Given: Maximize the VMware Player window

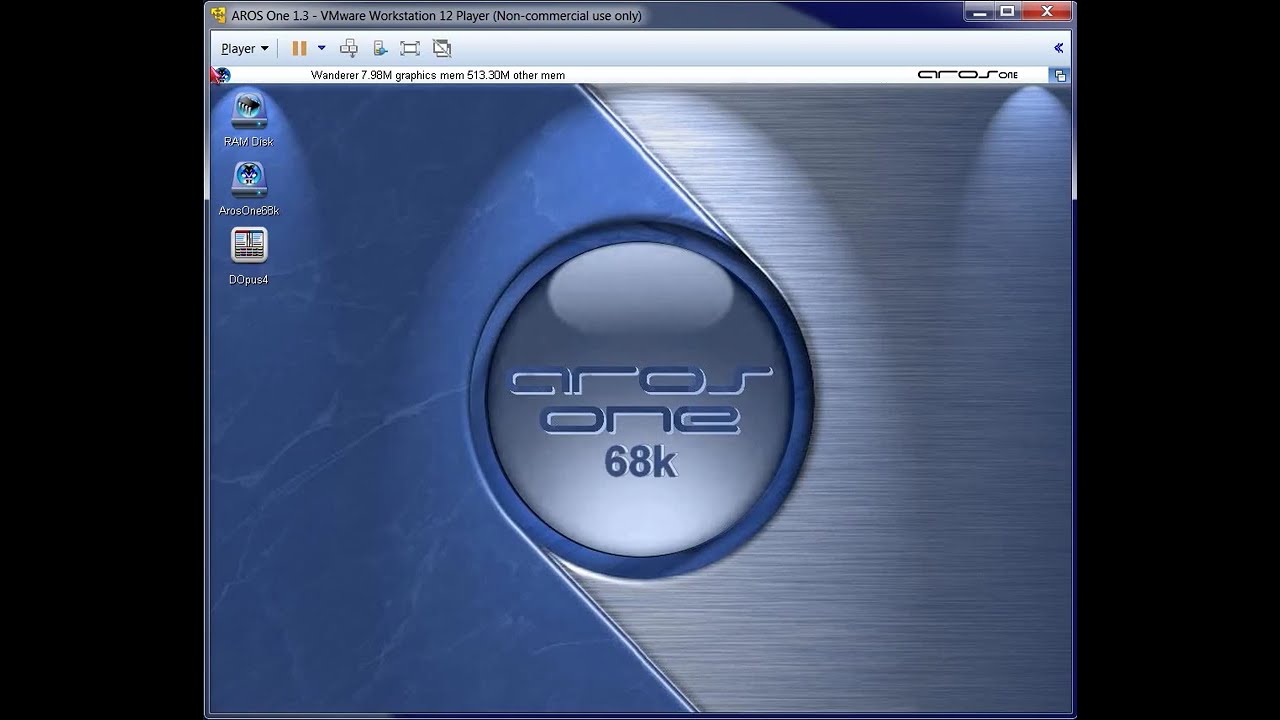Looking at the screenshot, I should click(x=1007, y=11).
